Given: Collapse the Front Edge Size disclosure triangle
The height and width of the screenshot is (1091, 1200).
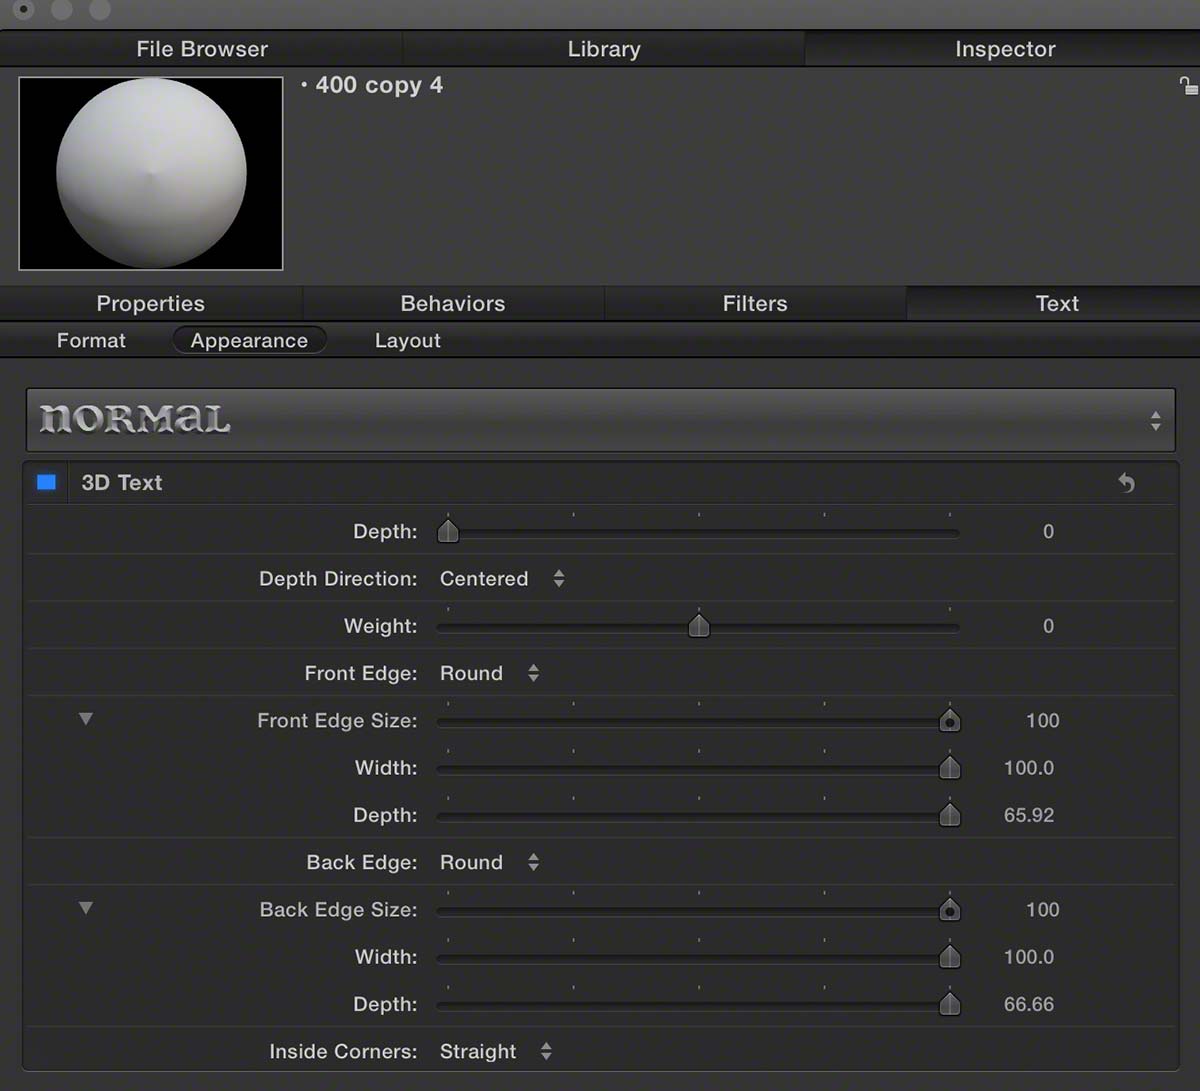Looking at the screenshot, I should click(x=86, y=719).
